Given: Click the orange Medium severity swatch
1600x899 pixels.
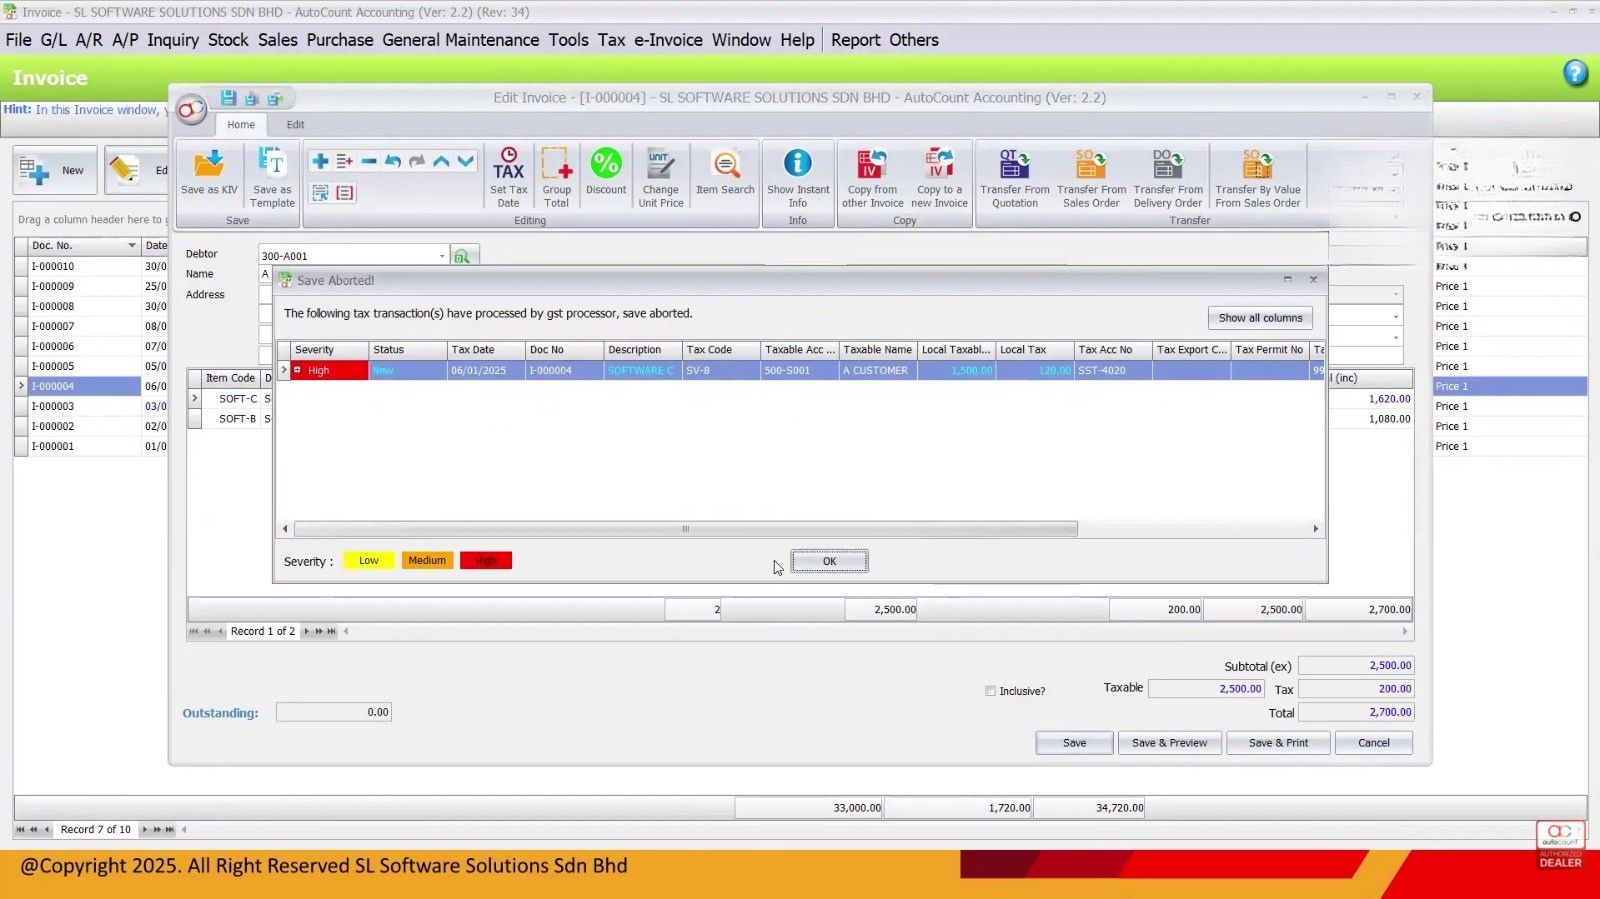Looking at the screenshot, I should (427, 561).
